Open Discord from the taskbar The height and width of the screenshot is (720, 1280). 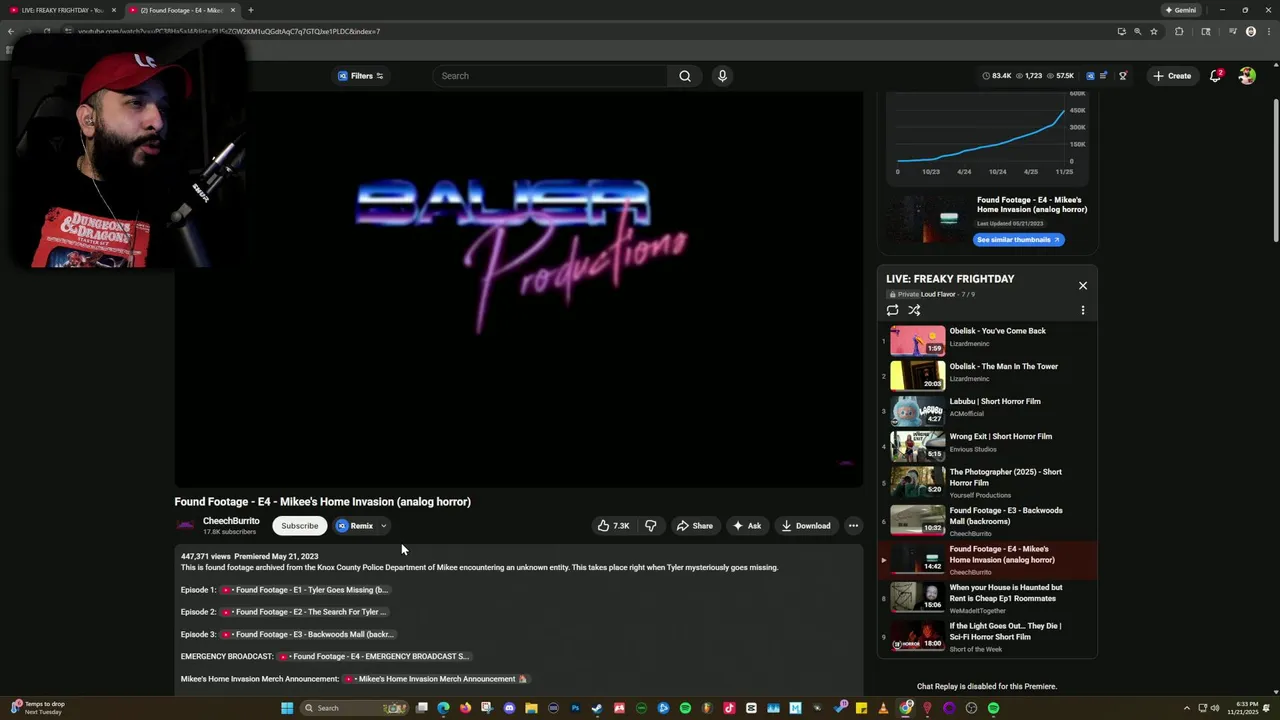point(509,708)
